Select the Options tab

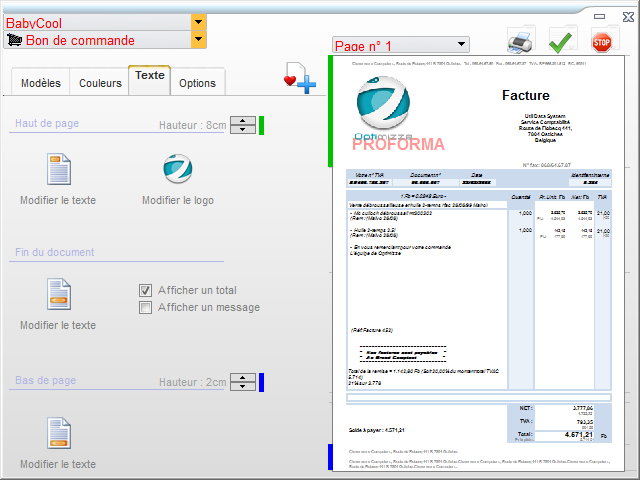coord(197,83)
